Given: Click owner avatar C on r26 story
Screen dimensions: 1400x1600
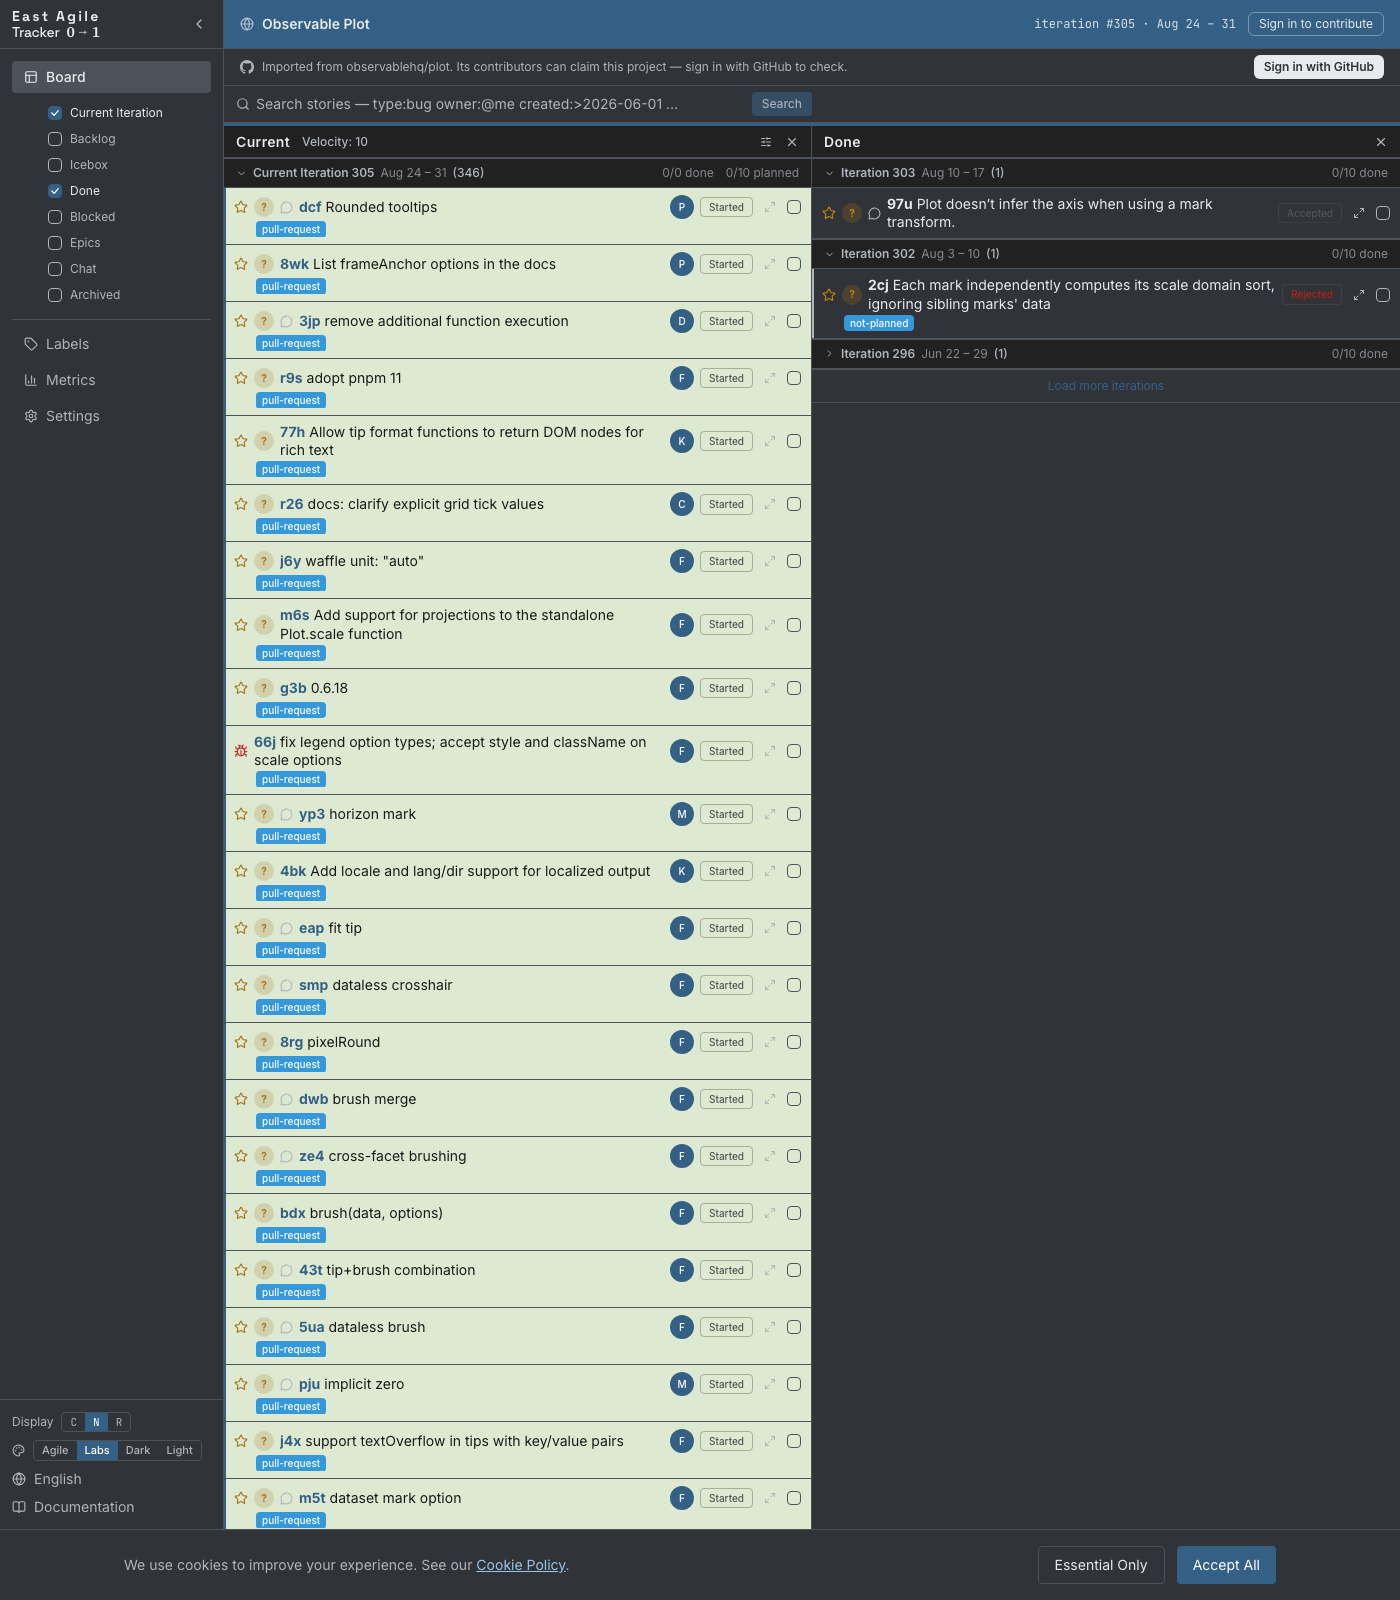Looking at the screenshot, I should coord(682,504).
